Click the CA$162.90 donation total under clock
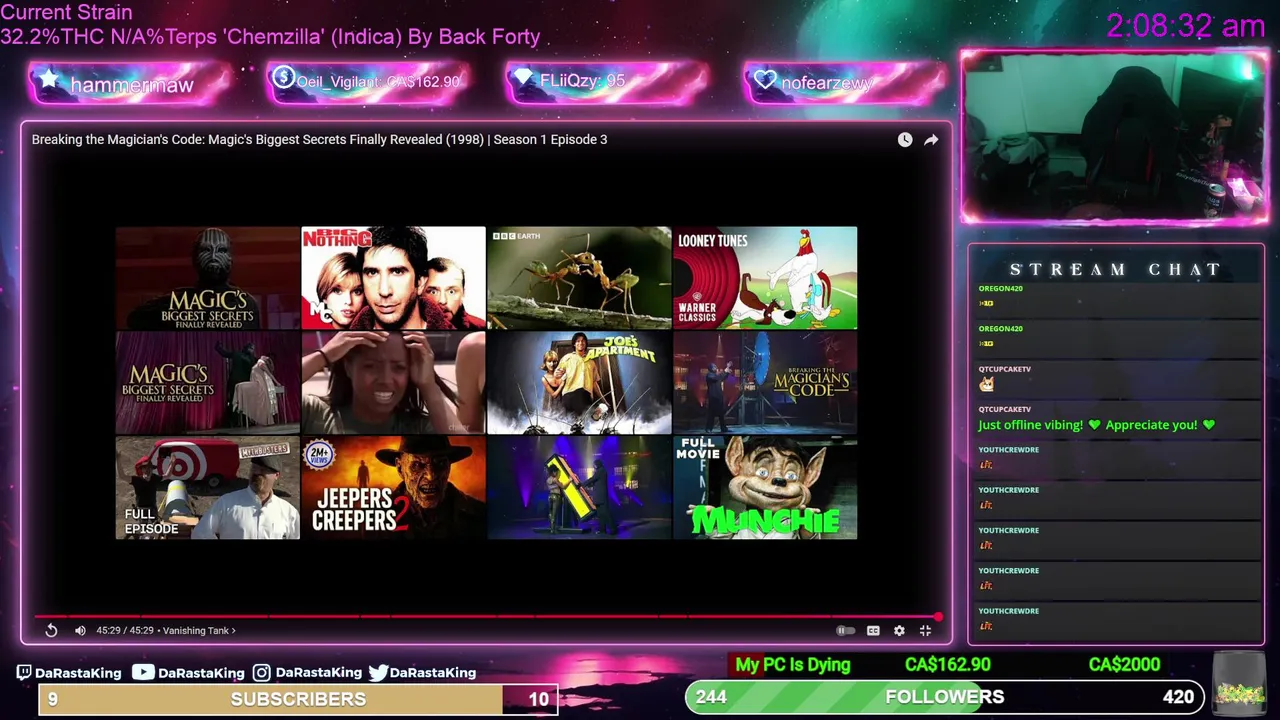The width and height of the screenshot is (1280, 720). (x=947, y=665)
